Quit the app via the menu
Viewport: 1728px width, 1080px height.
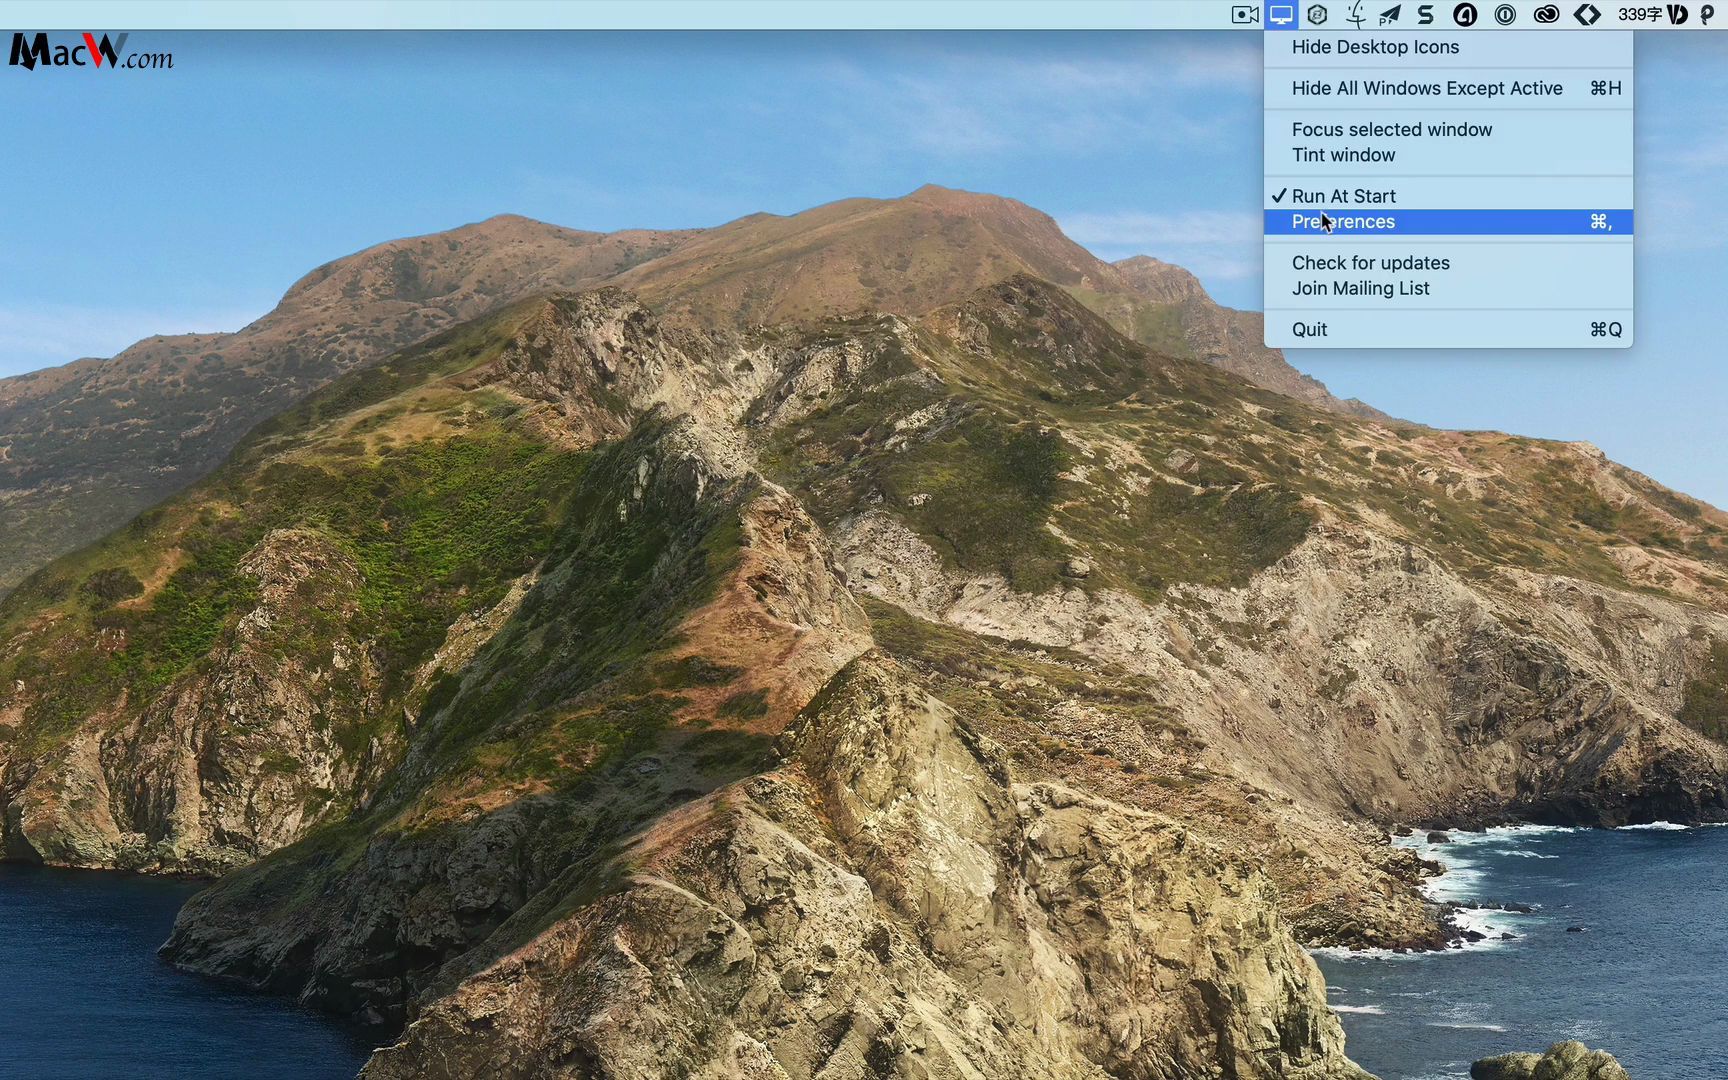tap(1309, 328)
